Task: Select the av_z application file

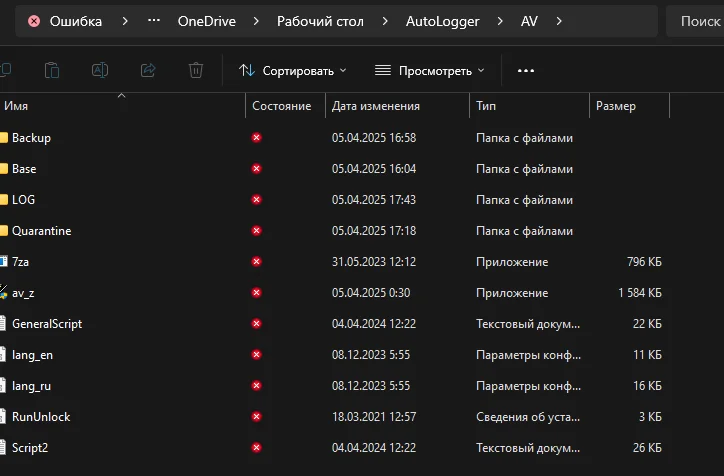Action: pyautogui.click(x=335, y=292)
